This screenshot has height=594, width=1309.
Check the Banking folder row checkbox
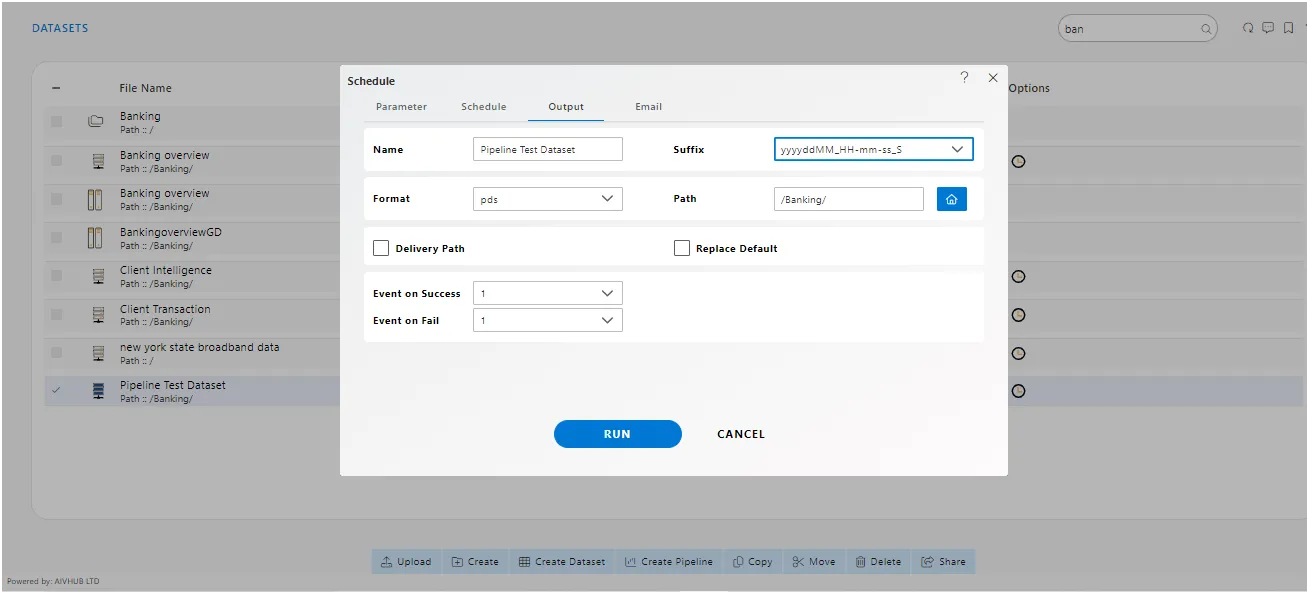click(x=56, y=122)
